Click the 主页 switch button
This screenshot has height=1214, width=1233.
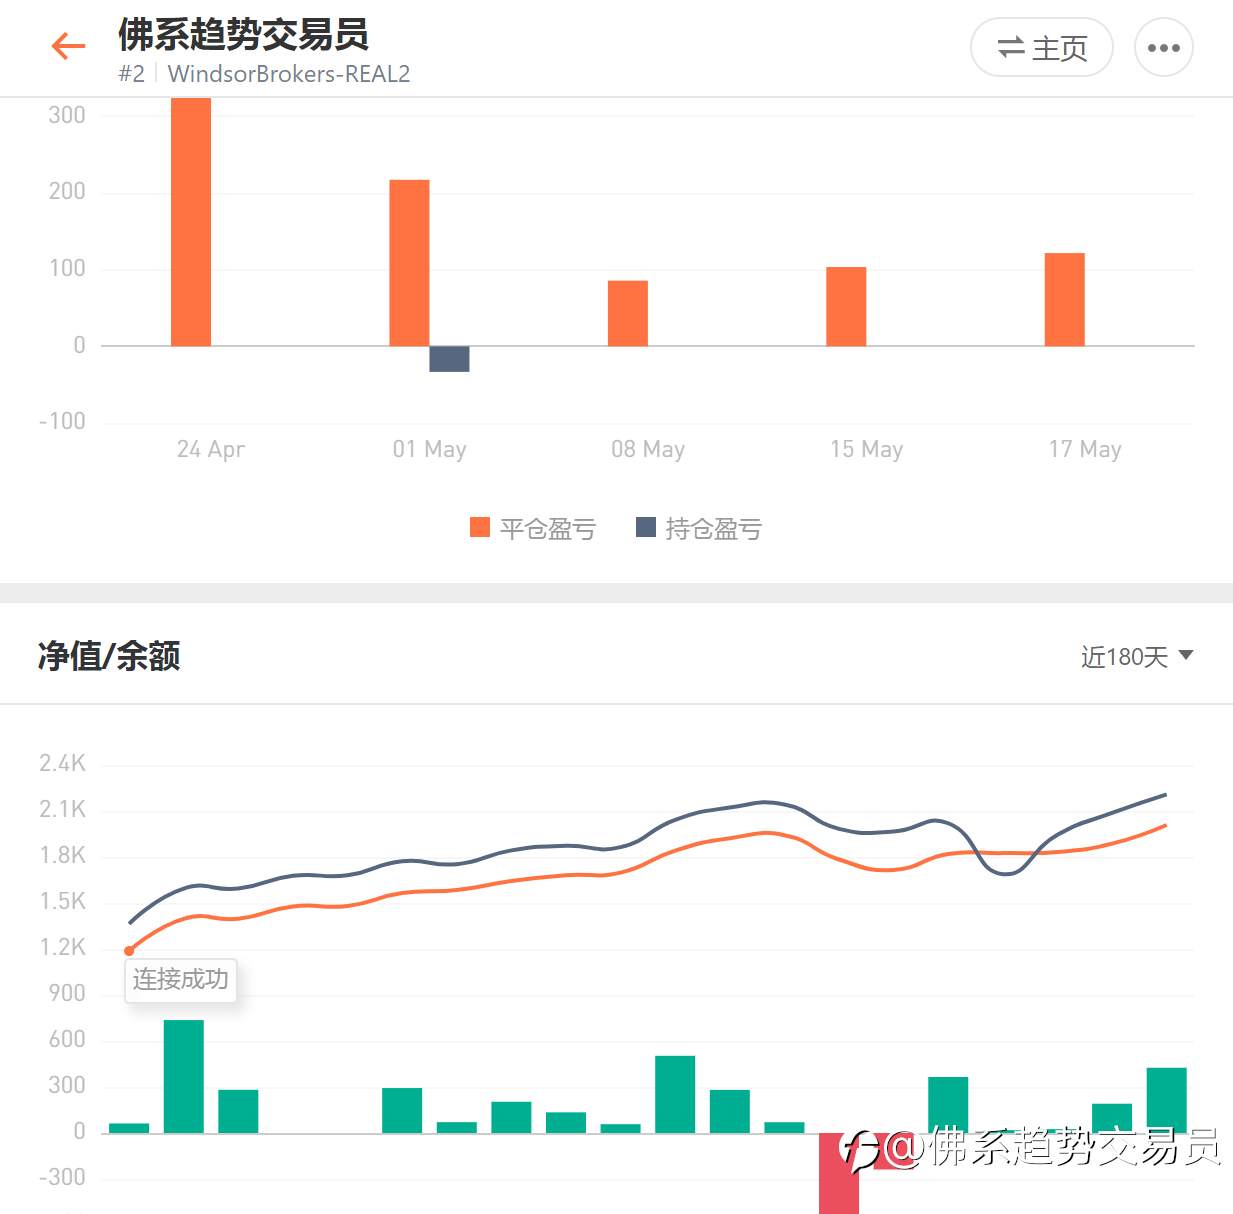pos(1042,47)
